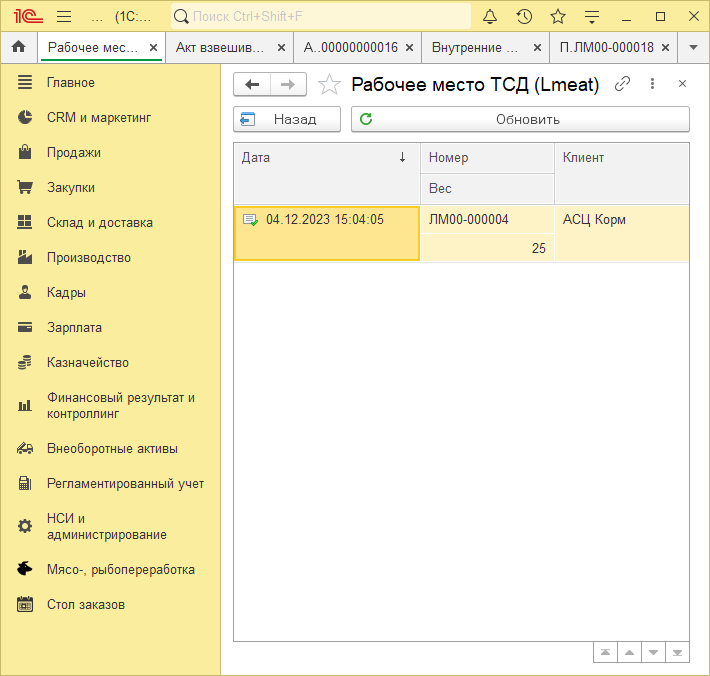Close the А..00000000016 tab
Viewport: 710px width, 676px height.
pyautogui.click(x=409, y=47)
